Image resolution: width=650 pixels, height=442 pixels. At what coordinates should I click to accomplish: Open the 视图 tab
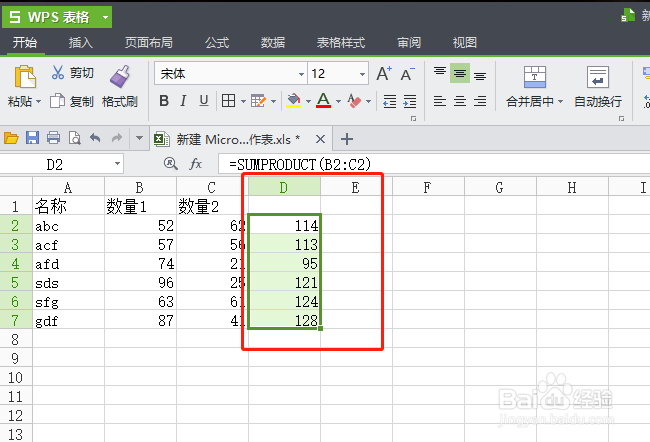(x=465, y=42)
